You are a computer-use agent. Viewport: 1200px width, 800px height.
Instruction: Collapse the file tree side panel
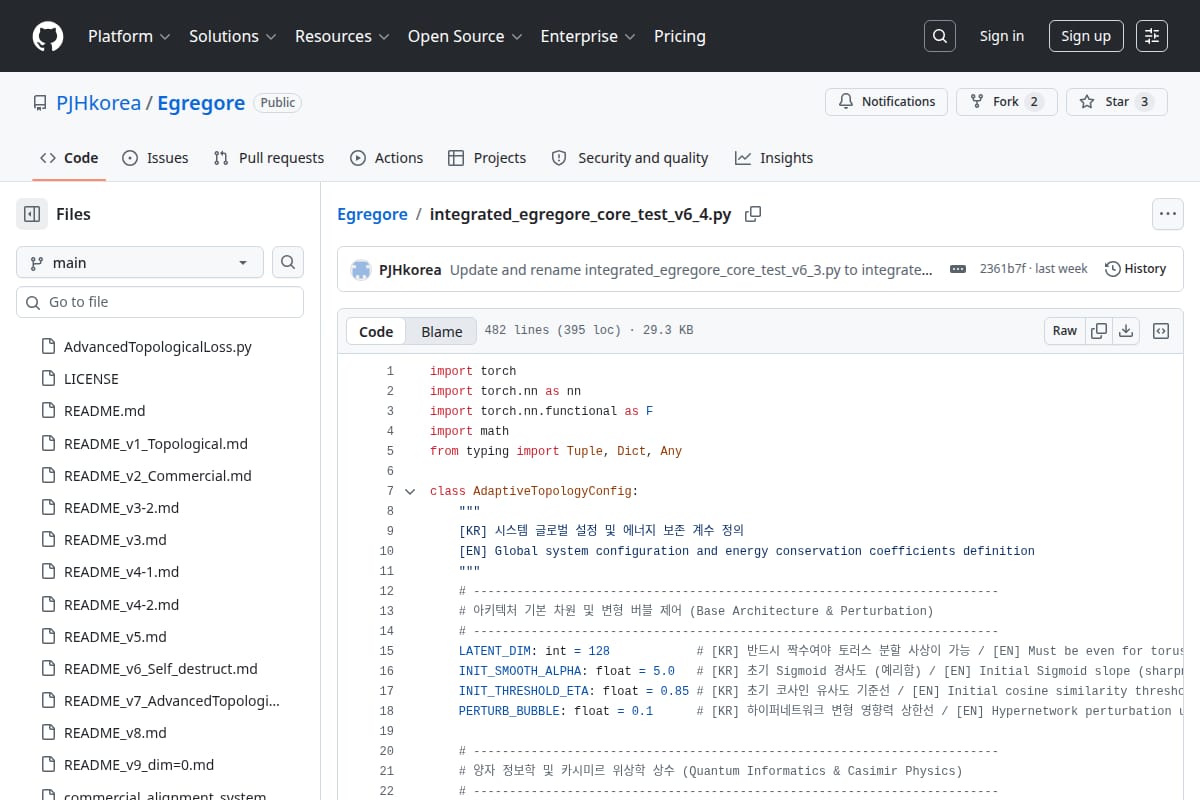(x=32, y=214)
